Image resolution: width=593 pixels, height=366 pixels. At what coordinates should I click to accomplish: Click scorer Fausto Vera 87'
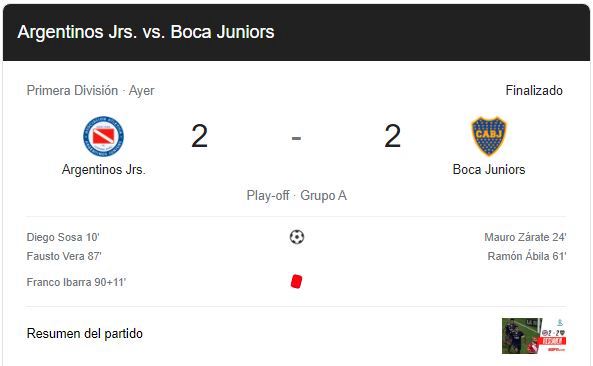[x=64, y=256]
